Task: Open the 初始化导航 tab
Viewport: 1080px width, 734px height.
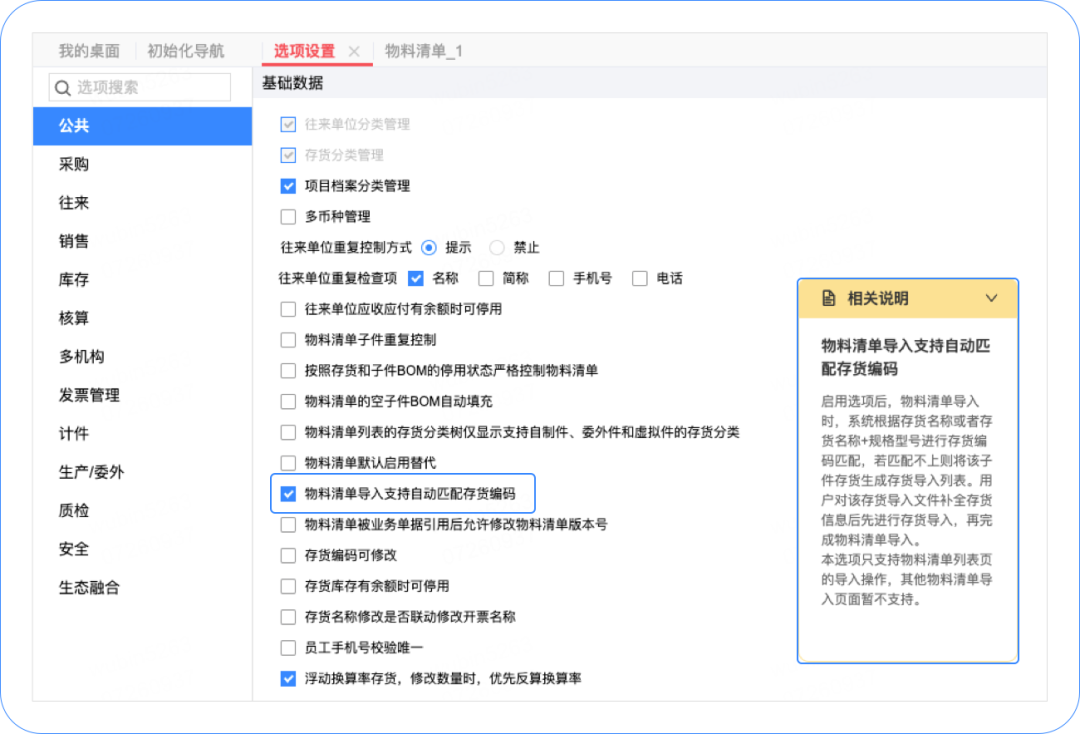Action: point(186,51)
